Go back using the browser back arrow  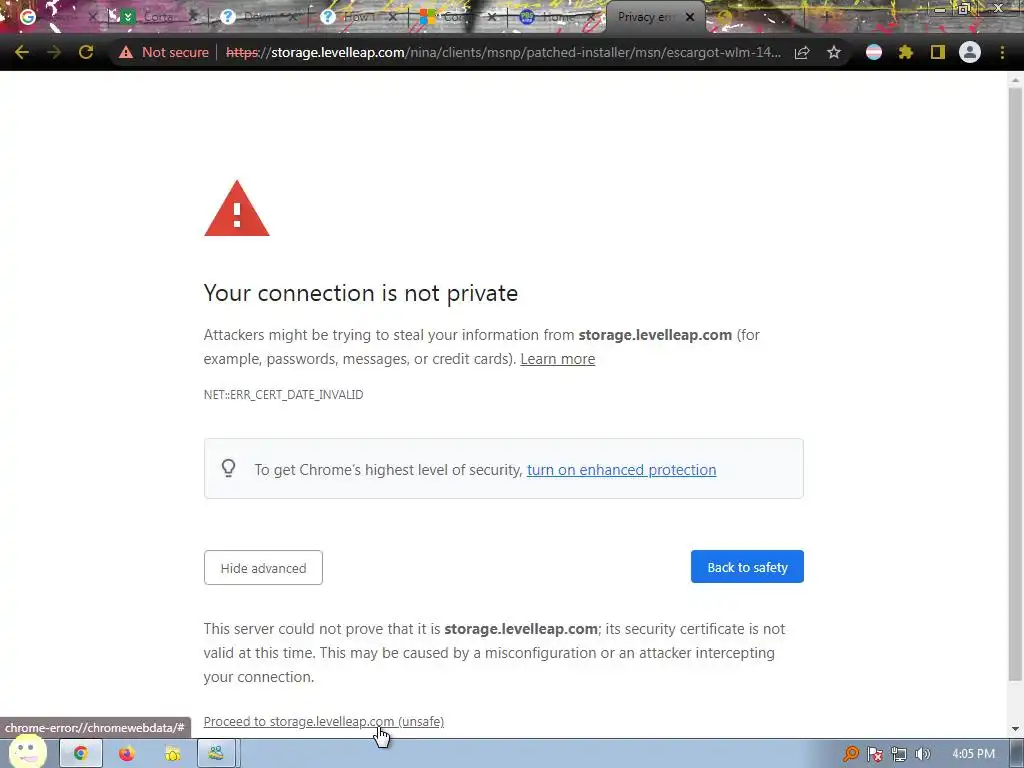pos(22,52)
